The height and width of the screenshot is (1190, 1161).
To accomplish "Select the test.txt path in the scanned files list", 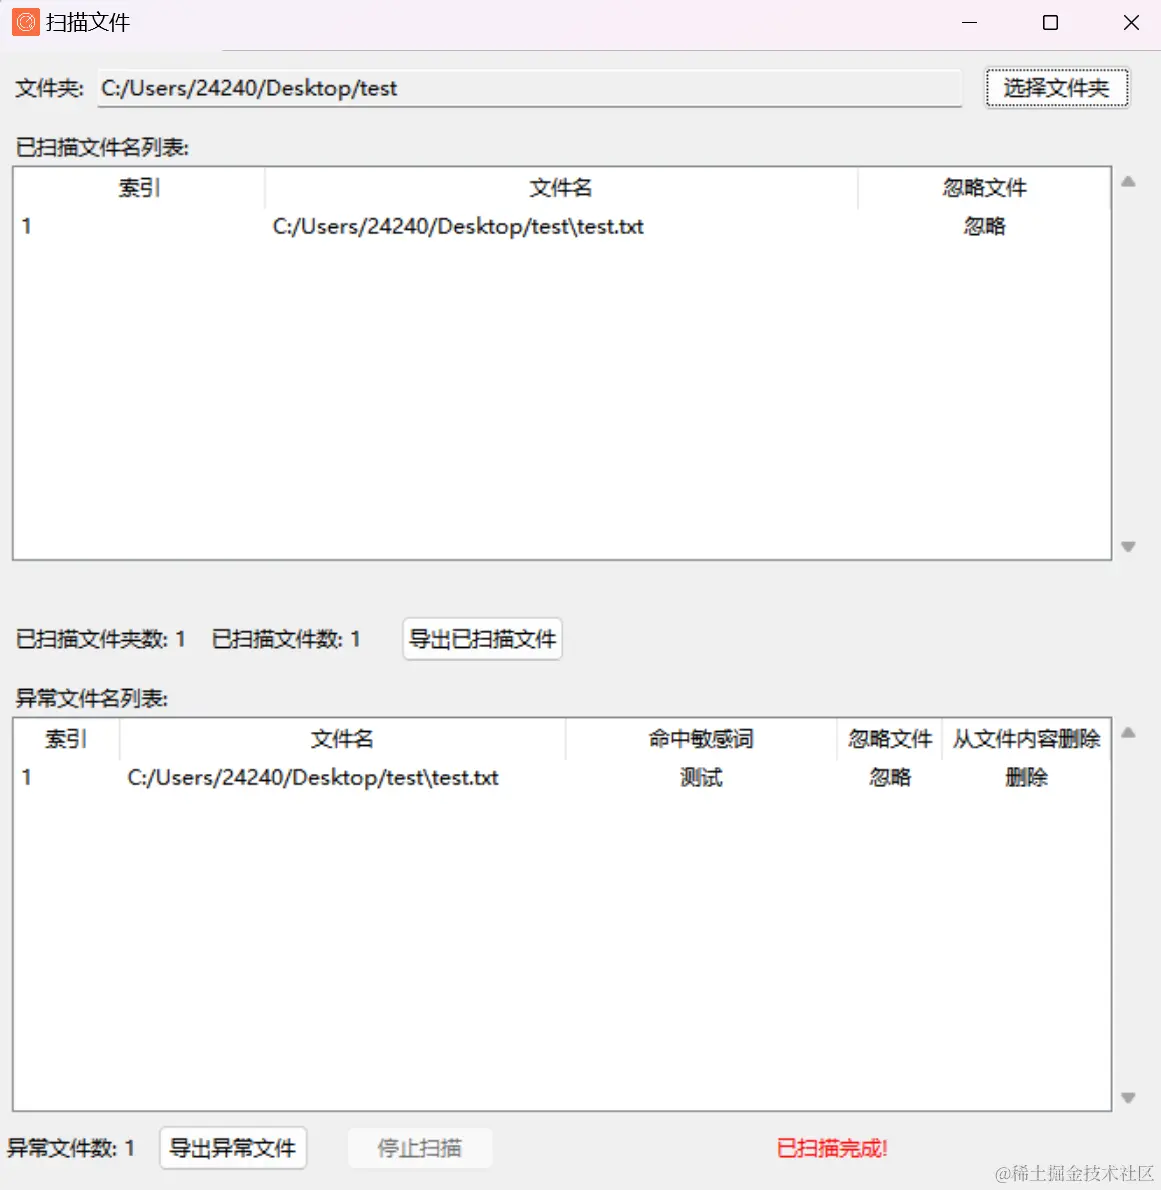I will [458, 226].
